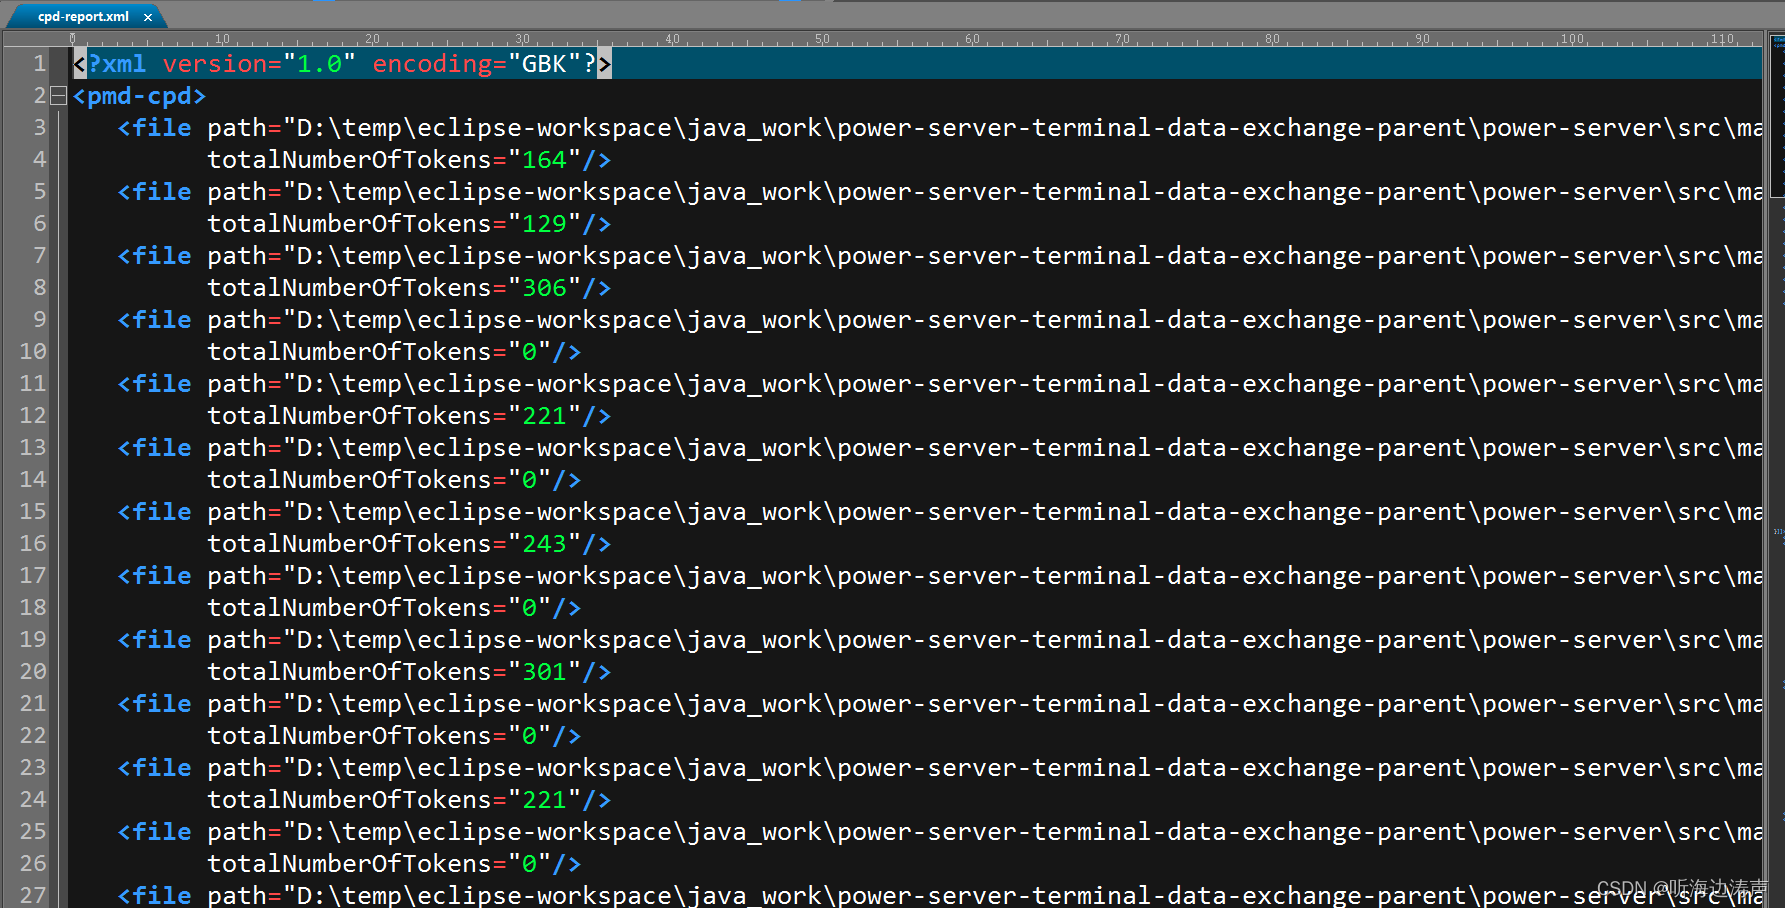1785x908 pixels.
Task: Click the token value "301" on line 20
Action: [545, 672]
